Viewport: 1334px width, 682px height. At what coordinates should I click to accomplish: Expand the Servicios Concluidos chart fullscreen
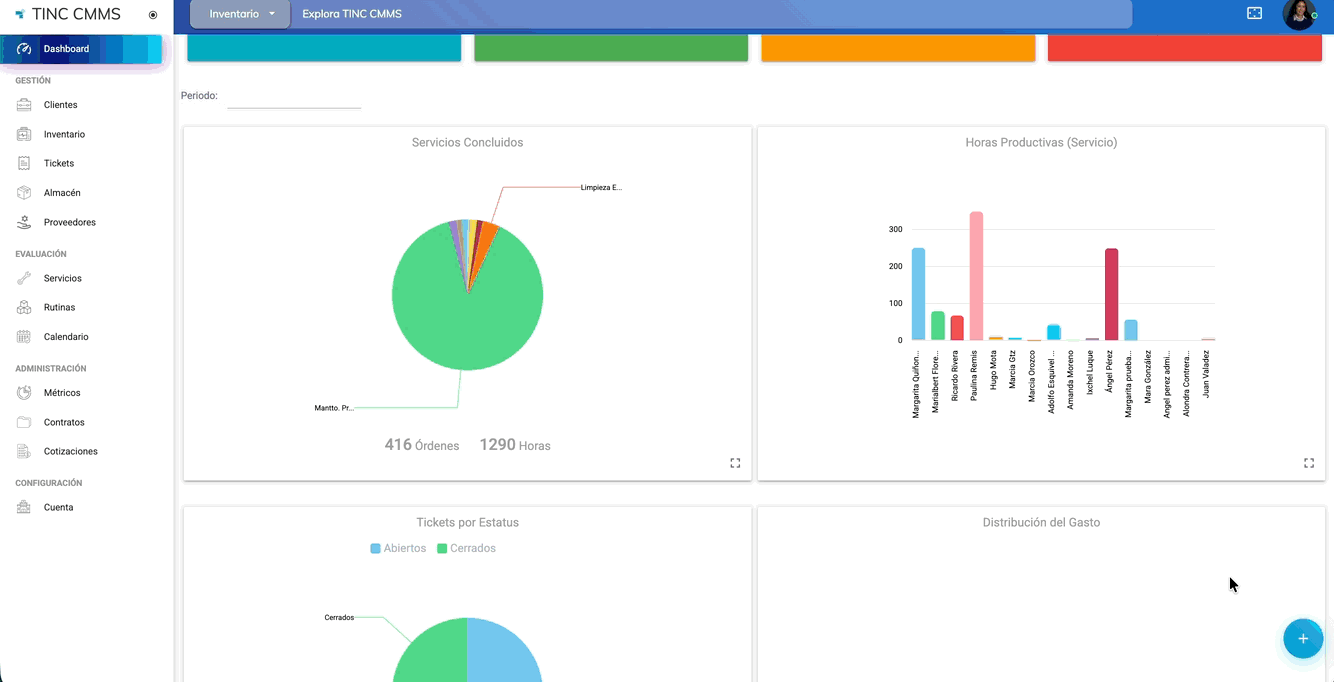pos(735,463)
